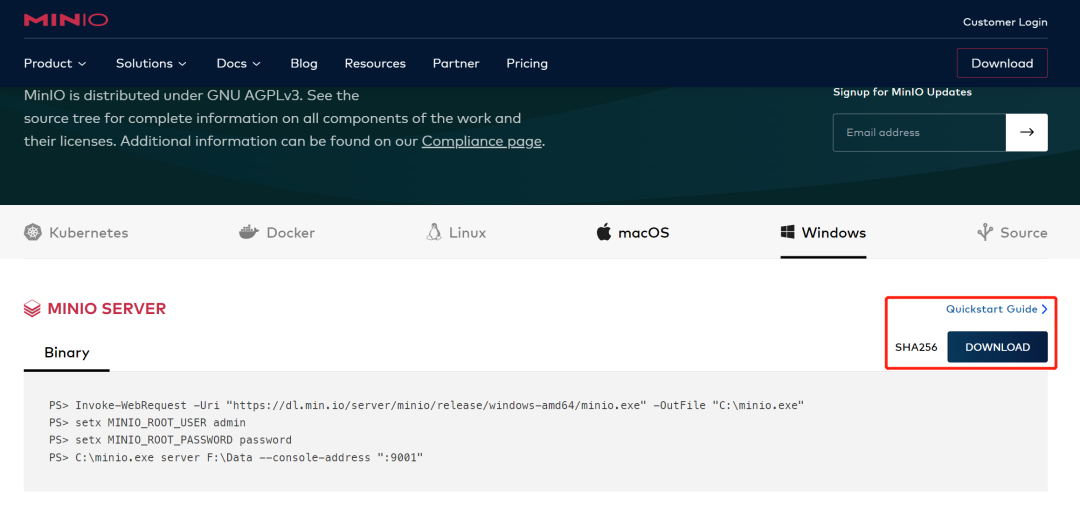Click the setx MINIO_ROOT_USER admin line

tap(147, 422)
